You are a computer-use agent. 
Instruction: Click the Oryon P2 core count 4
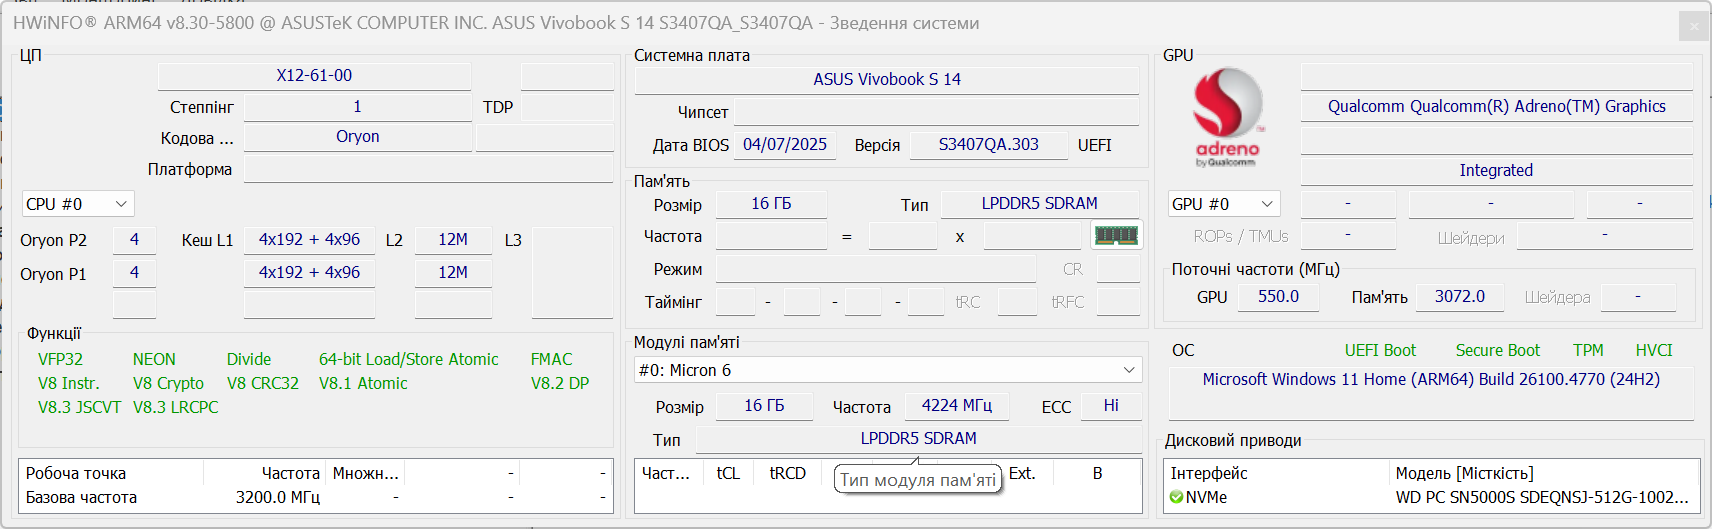[134, 240]
